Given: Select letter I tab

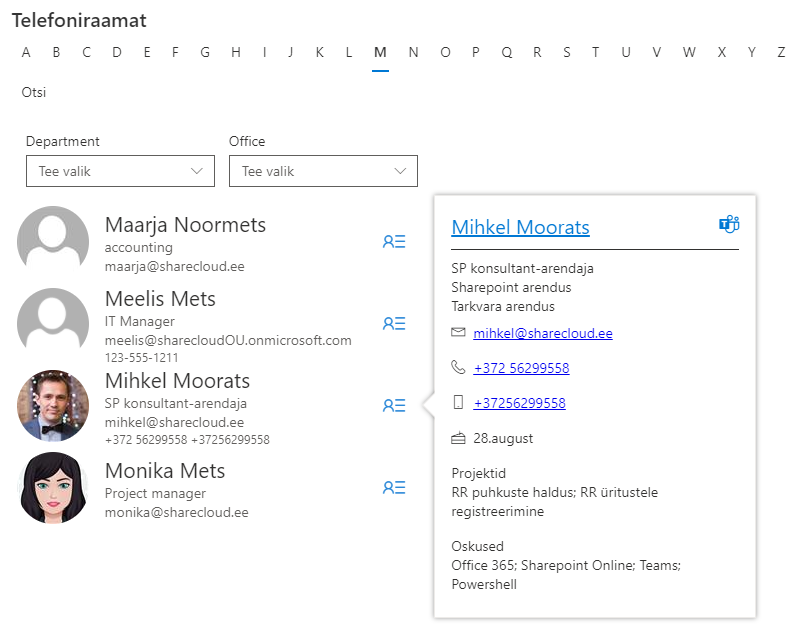Looking at the screenshot, I should [x=264, y=52].
